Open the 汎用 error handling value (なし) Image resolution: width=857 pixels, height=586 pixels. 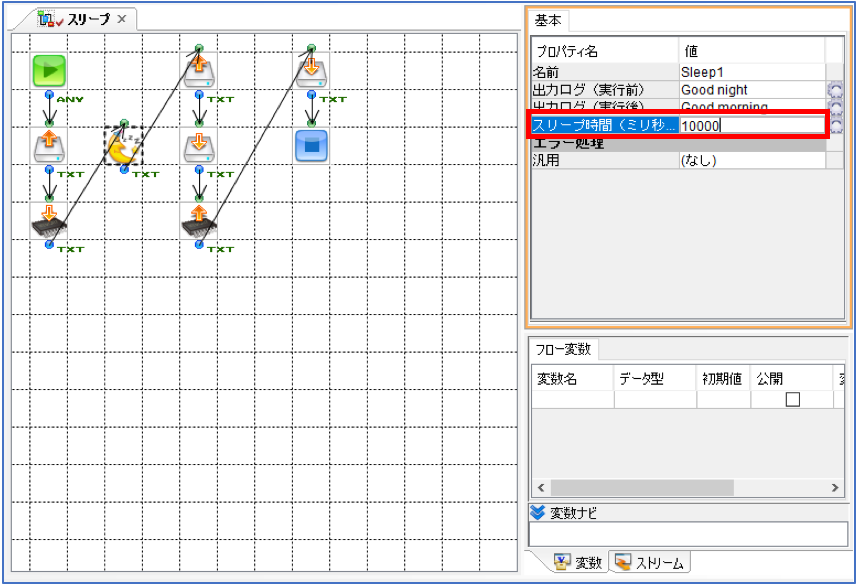click(x=752, y=160)
